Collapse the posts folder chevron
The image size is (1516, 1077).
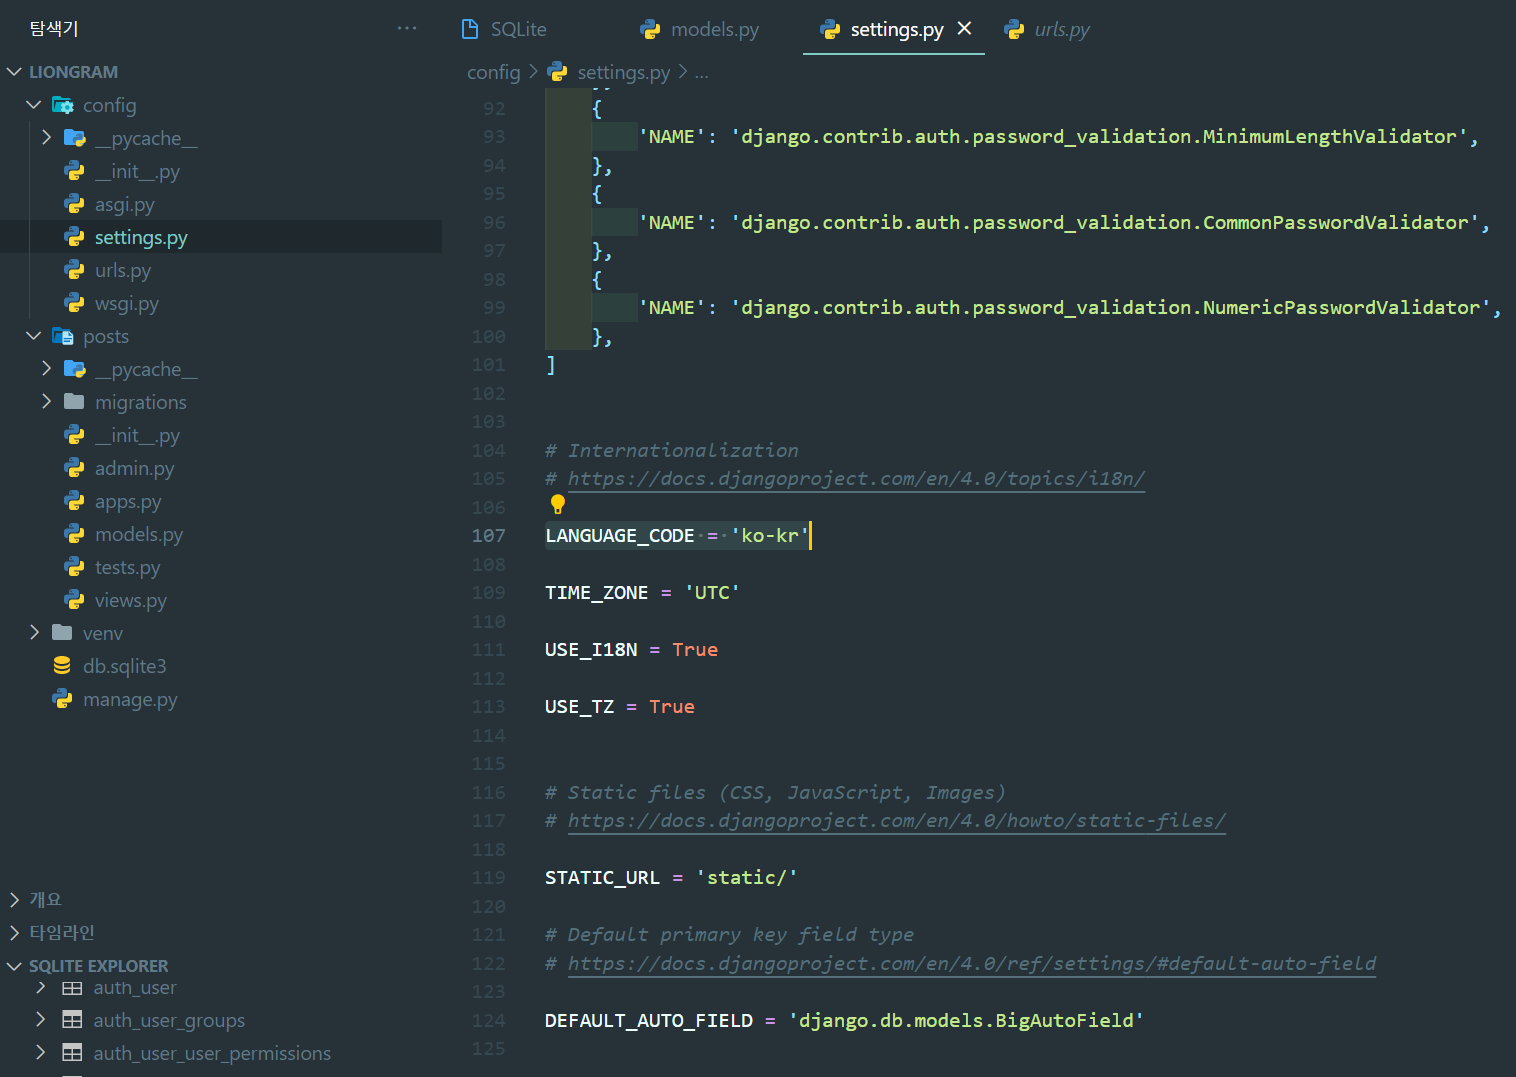click(x=34, y=336)
